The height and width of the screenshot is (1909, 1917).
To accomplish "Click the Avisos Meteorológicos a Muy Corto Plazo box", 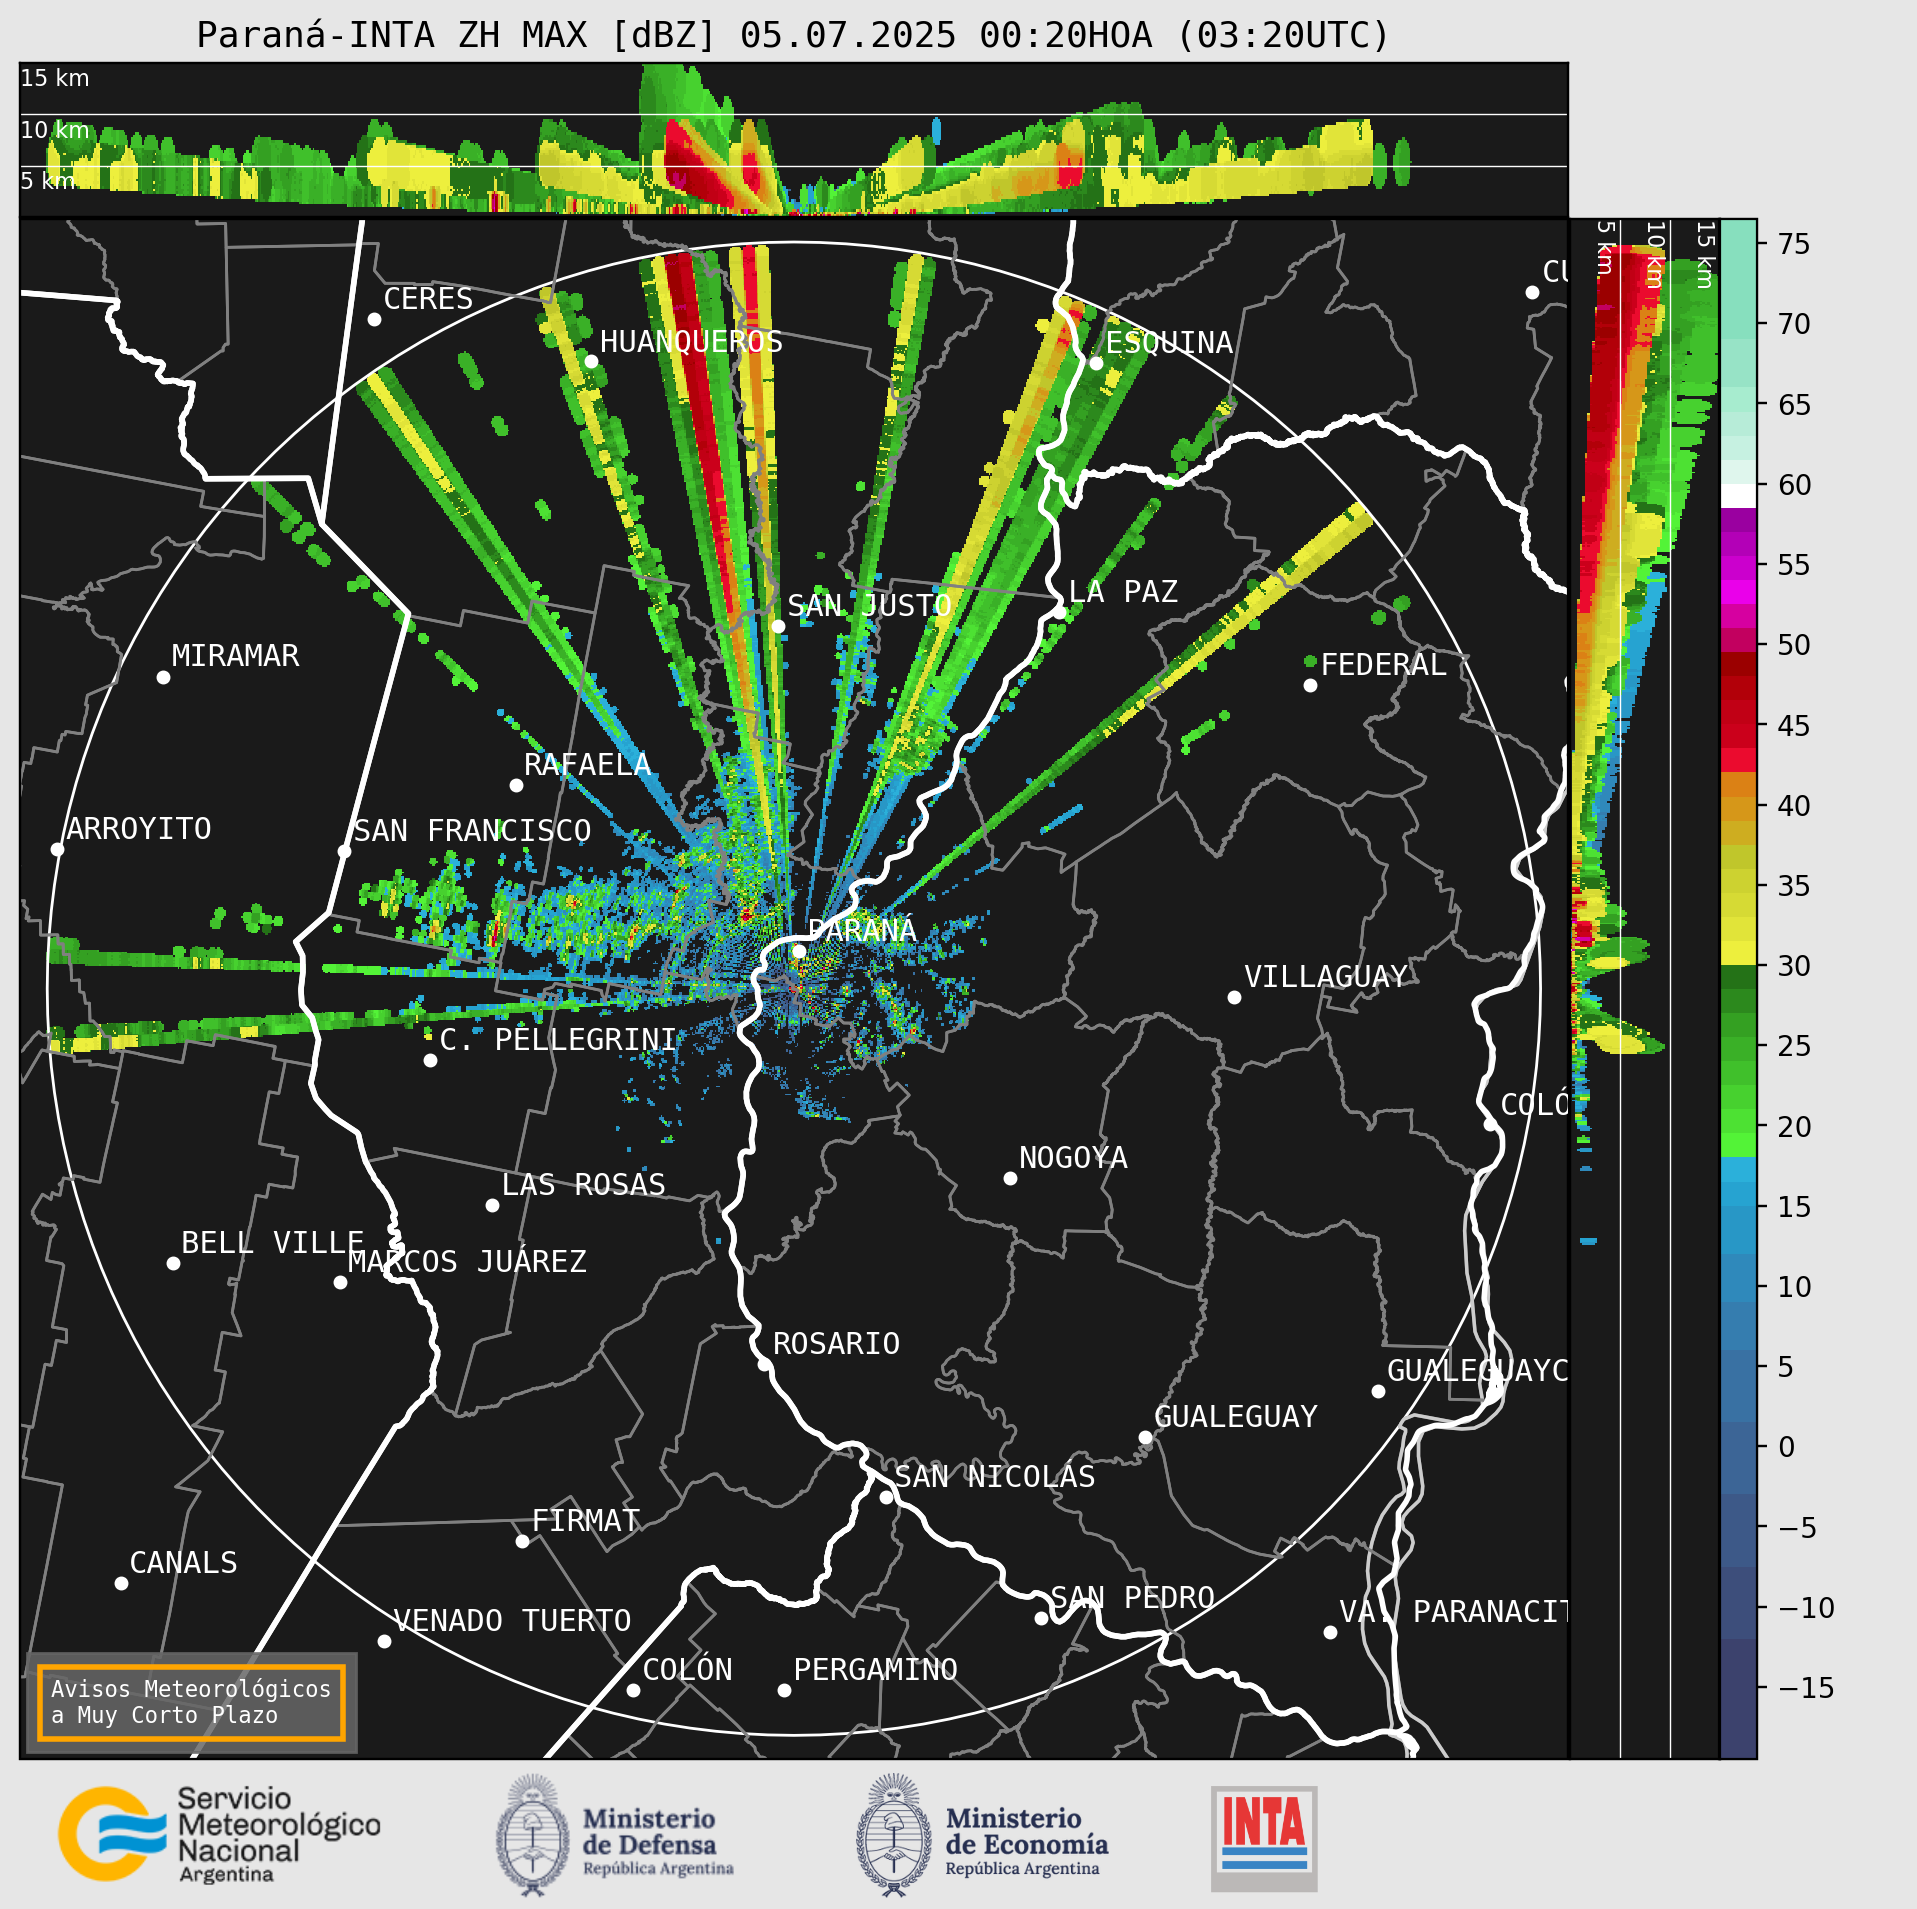I will (x=191, y=1702).
